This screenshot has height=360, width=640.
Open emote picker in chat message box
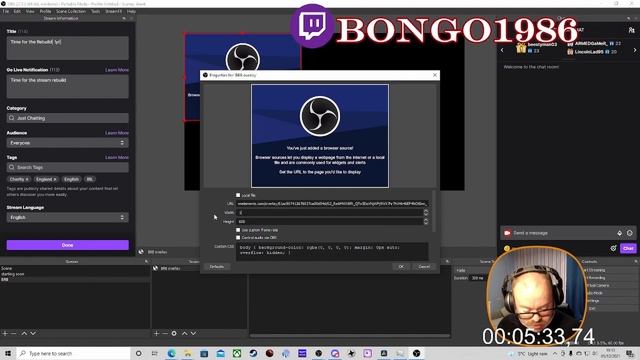coord(630,233)
